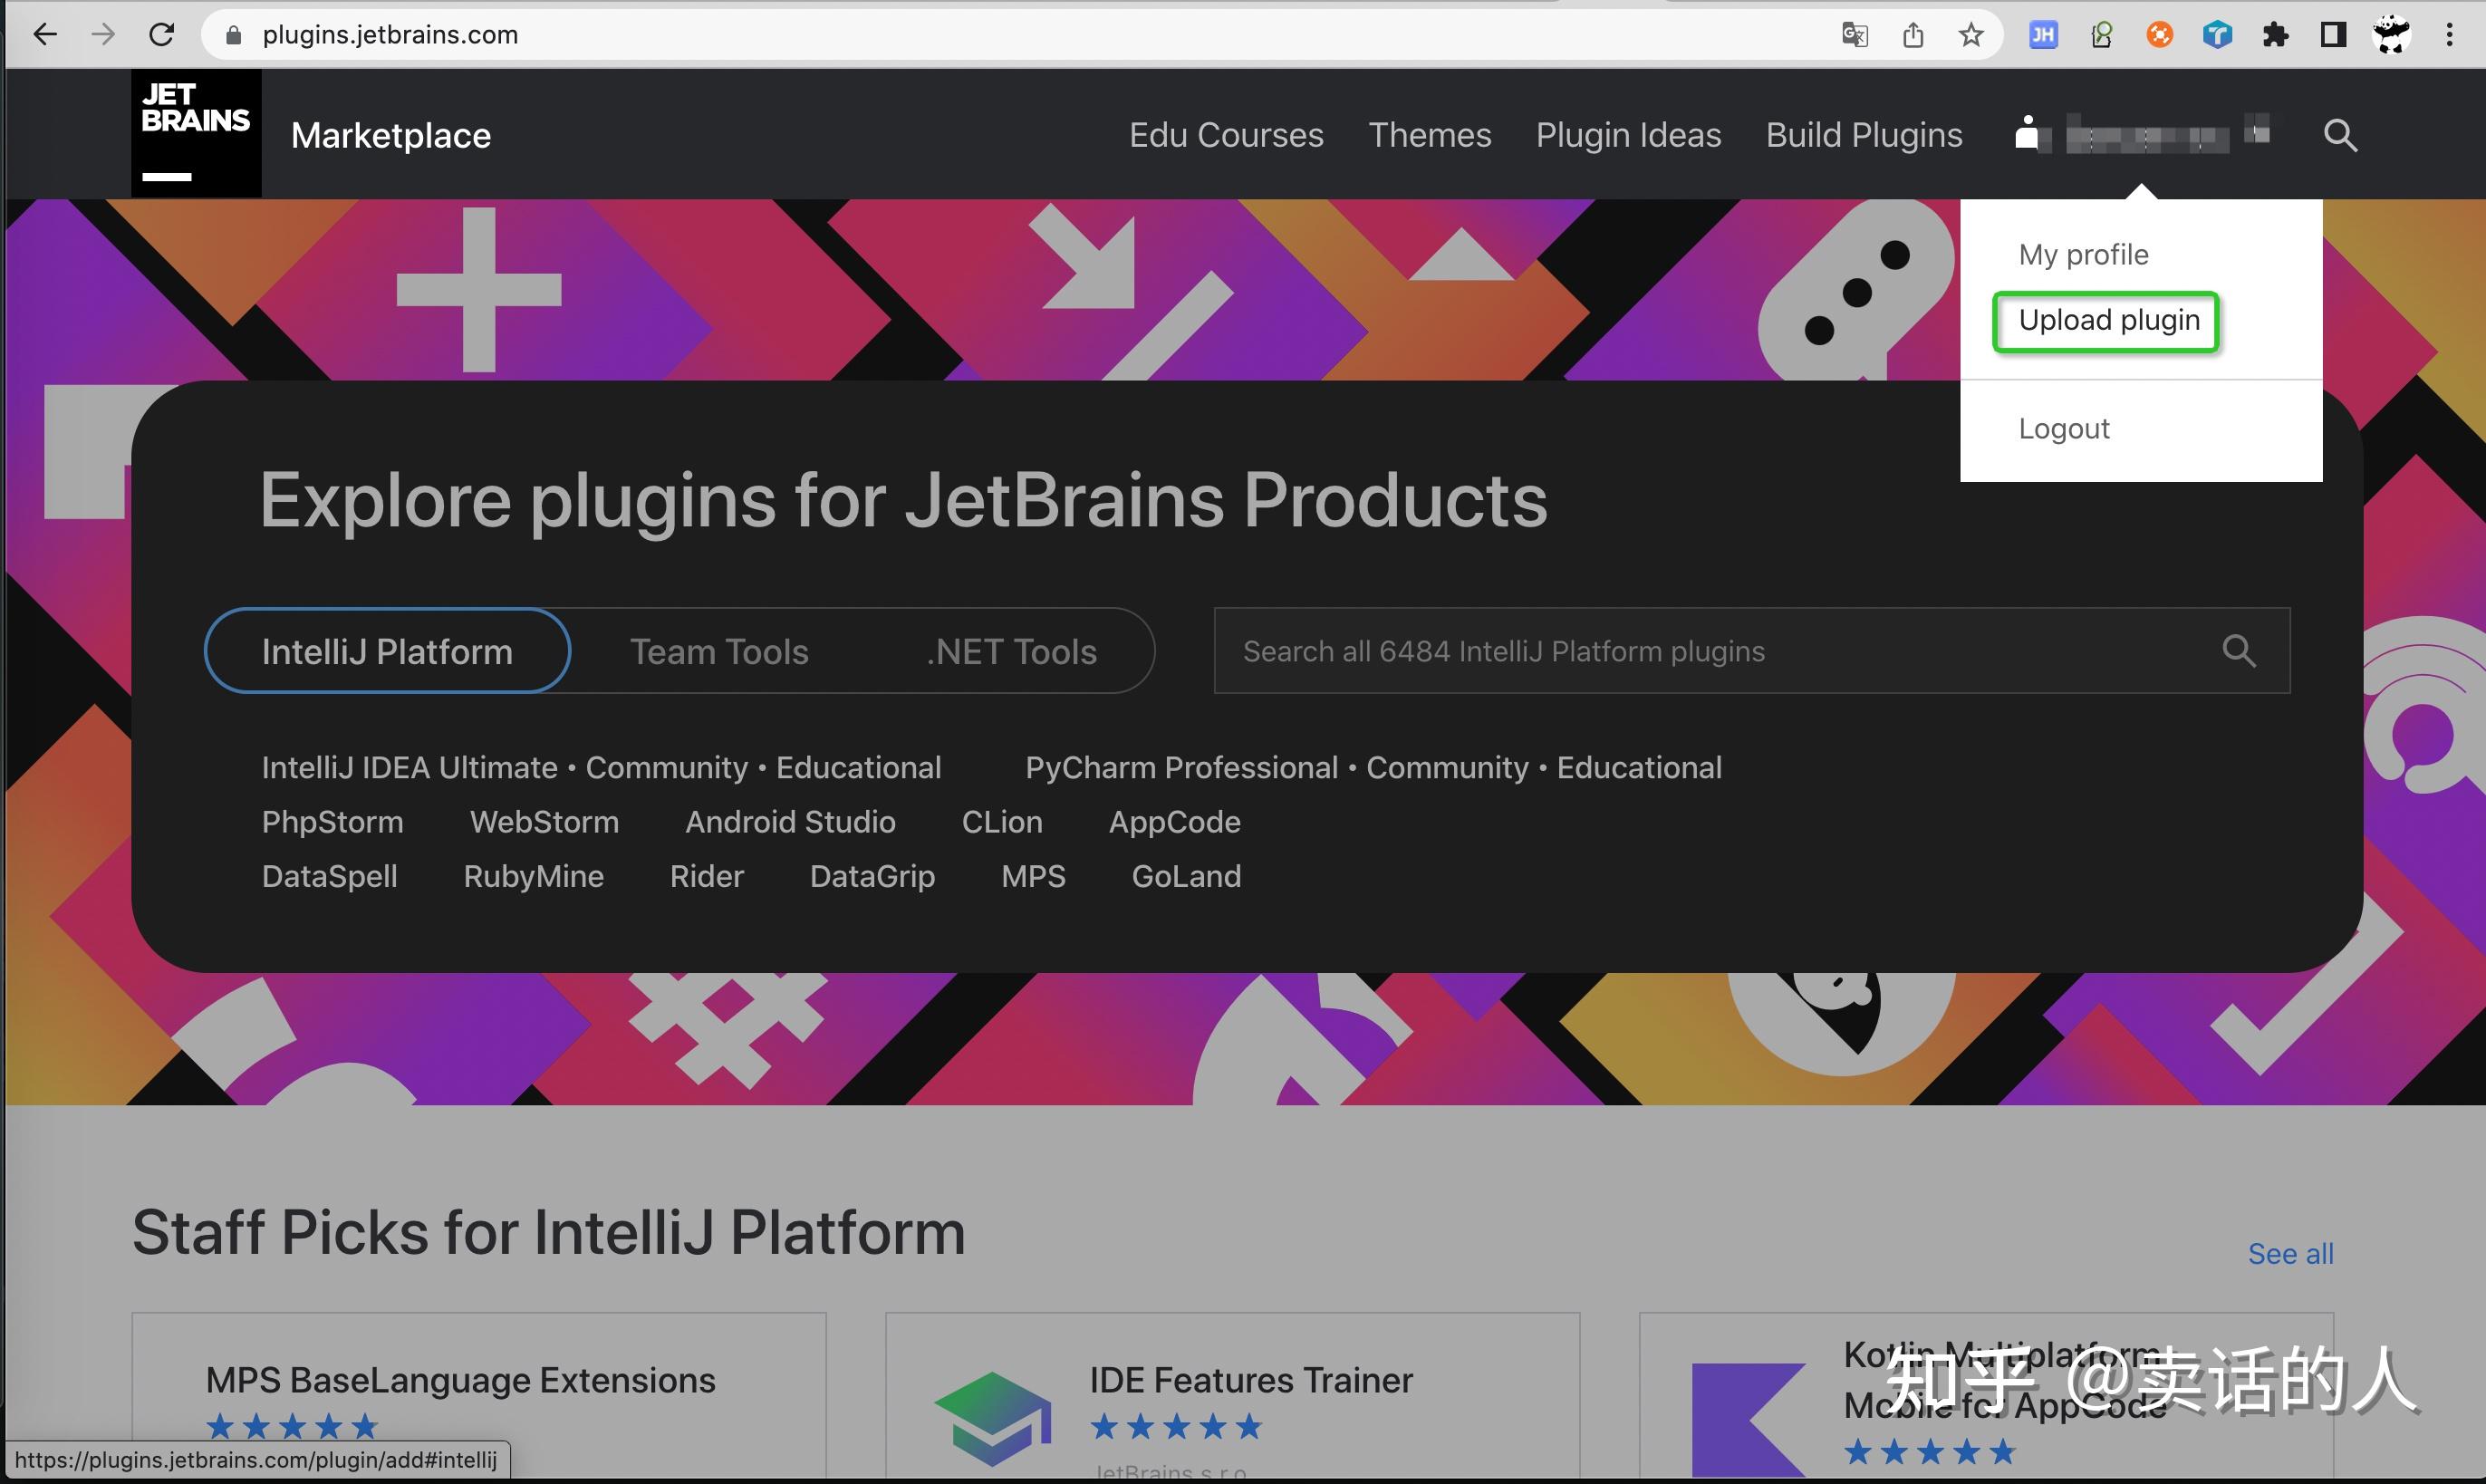Reload the page with refresh icon

pos(162,35)
